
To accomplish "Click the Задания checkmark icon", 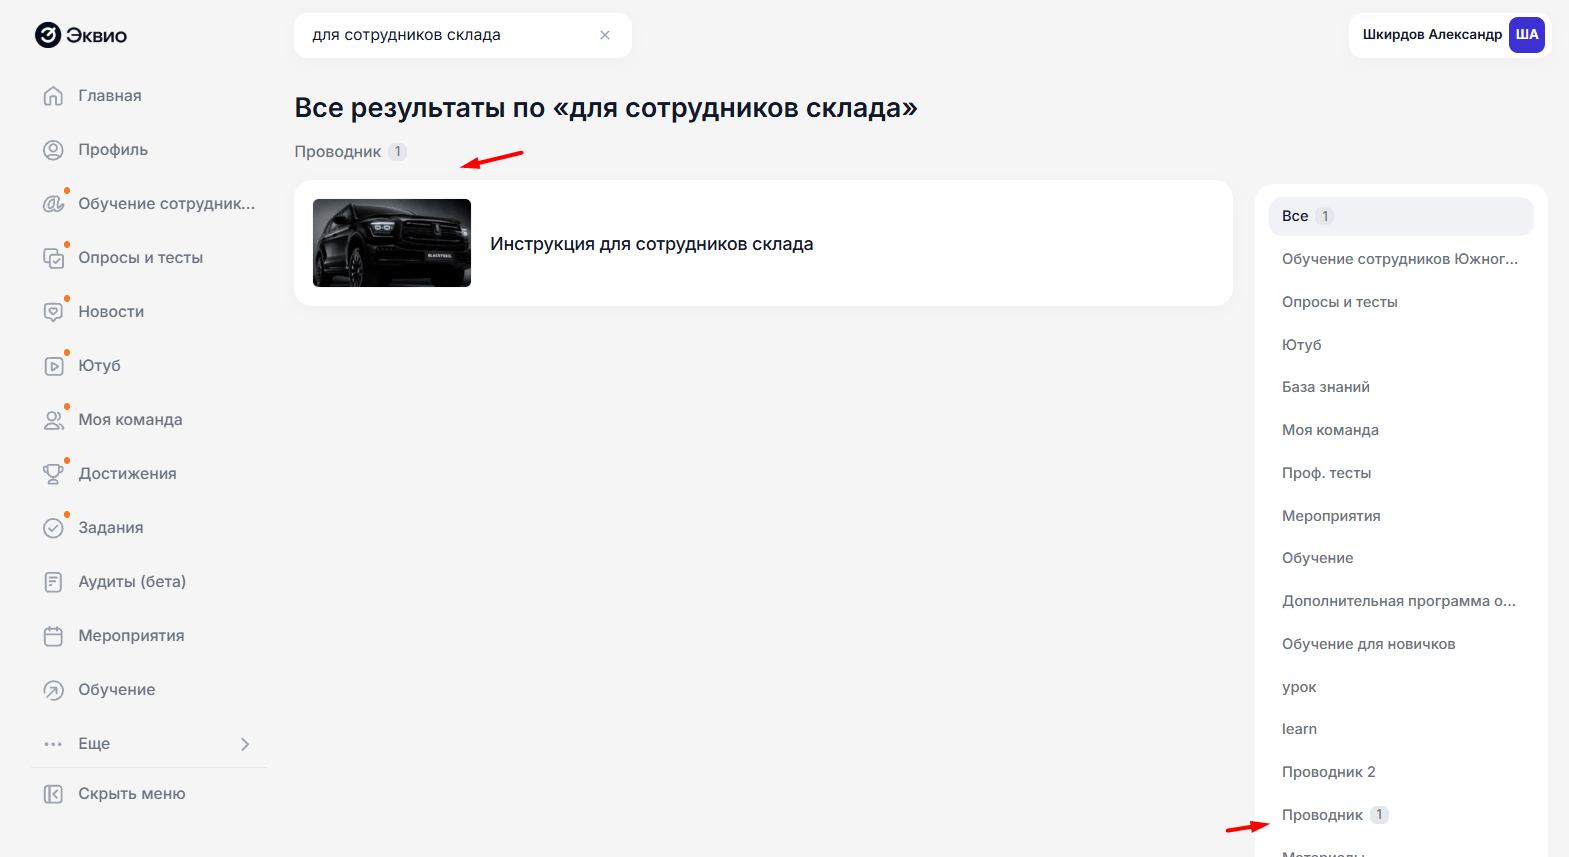I will pyautogui.click(x=53, y=528).
